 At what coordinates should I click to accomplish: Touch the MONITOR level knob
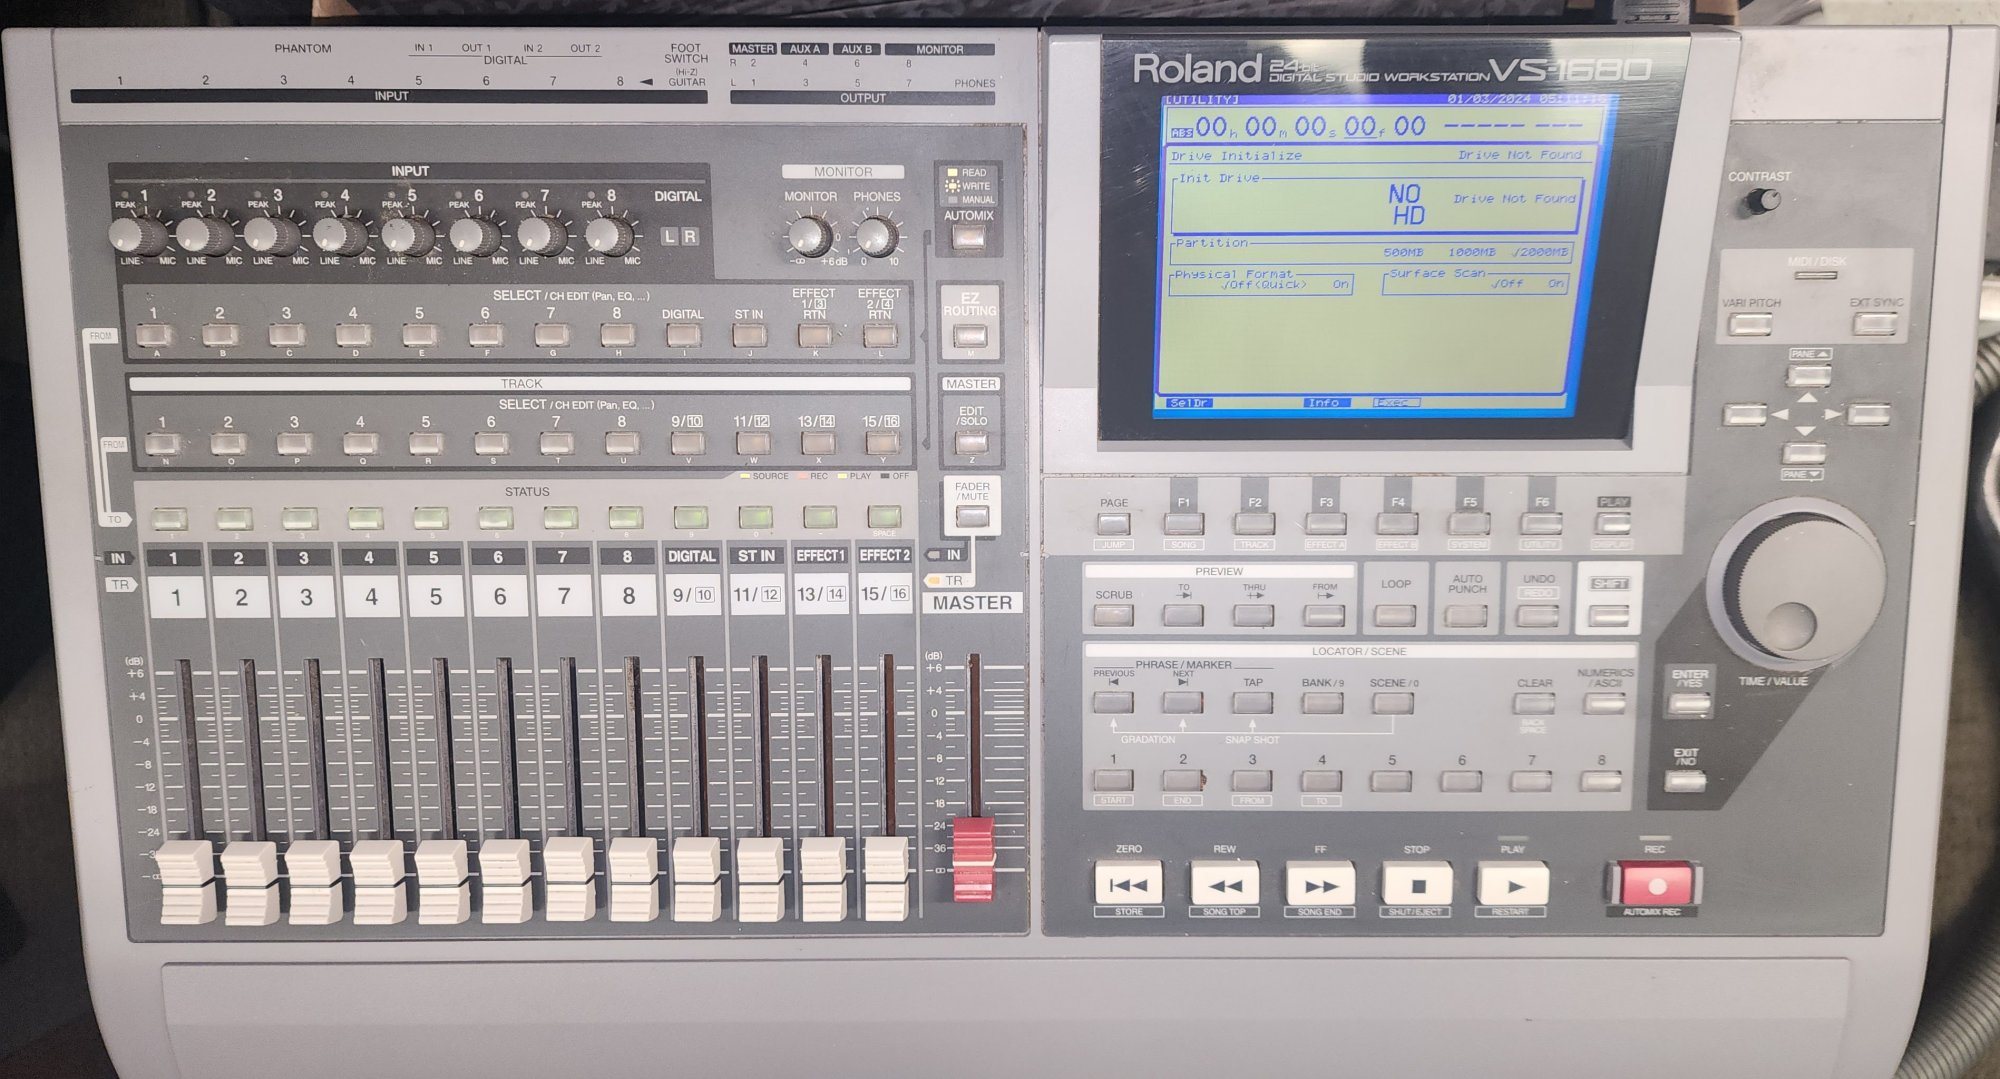click(808, 237)
